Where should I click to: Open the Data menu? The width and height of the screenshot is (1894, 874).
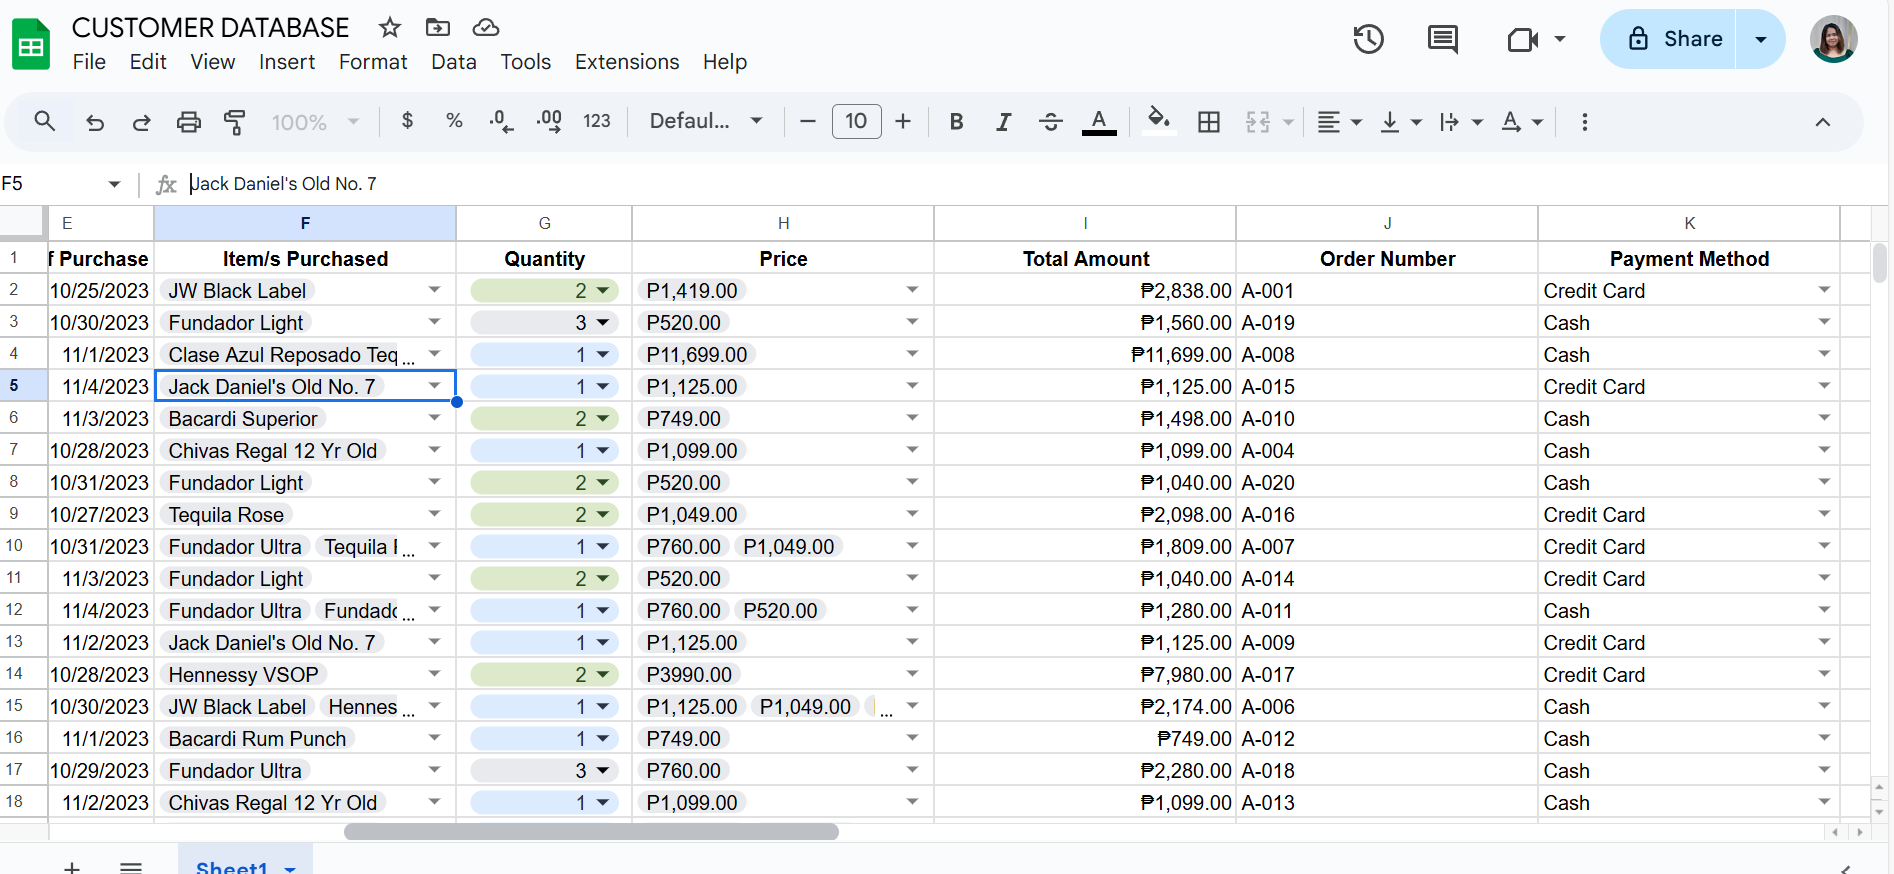click(x=454, y=62)
